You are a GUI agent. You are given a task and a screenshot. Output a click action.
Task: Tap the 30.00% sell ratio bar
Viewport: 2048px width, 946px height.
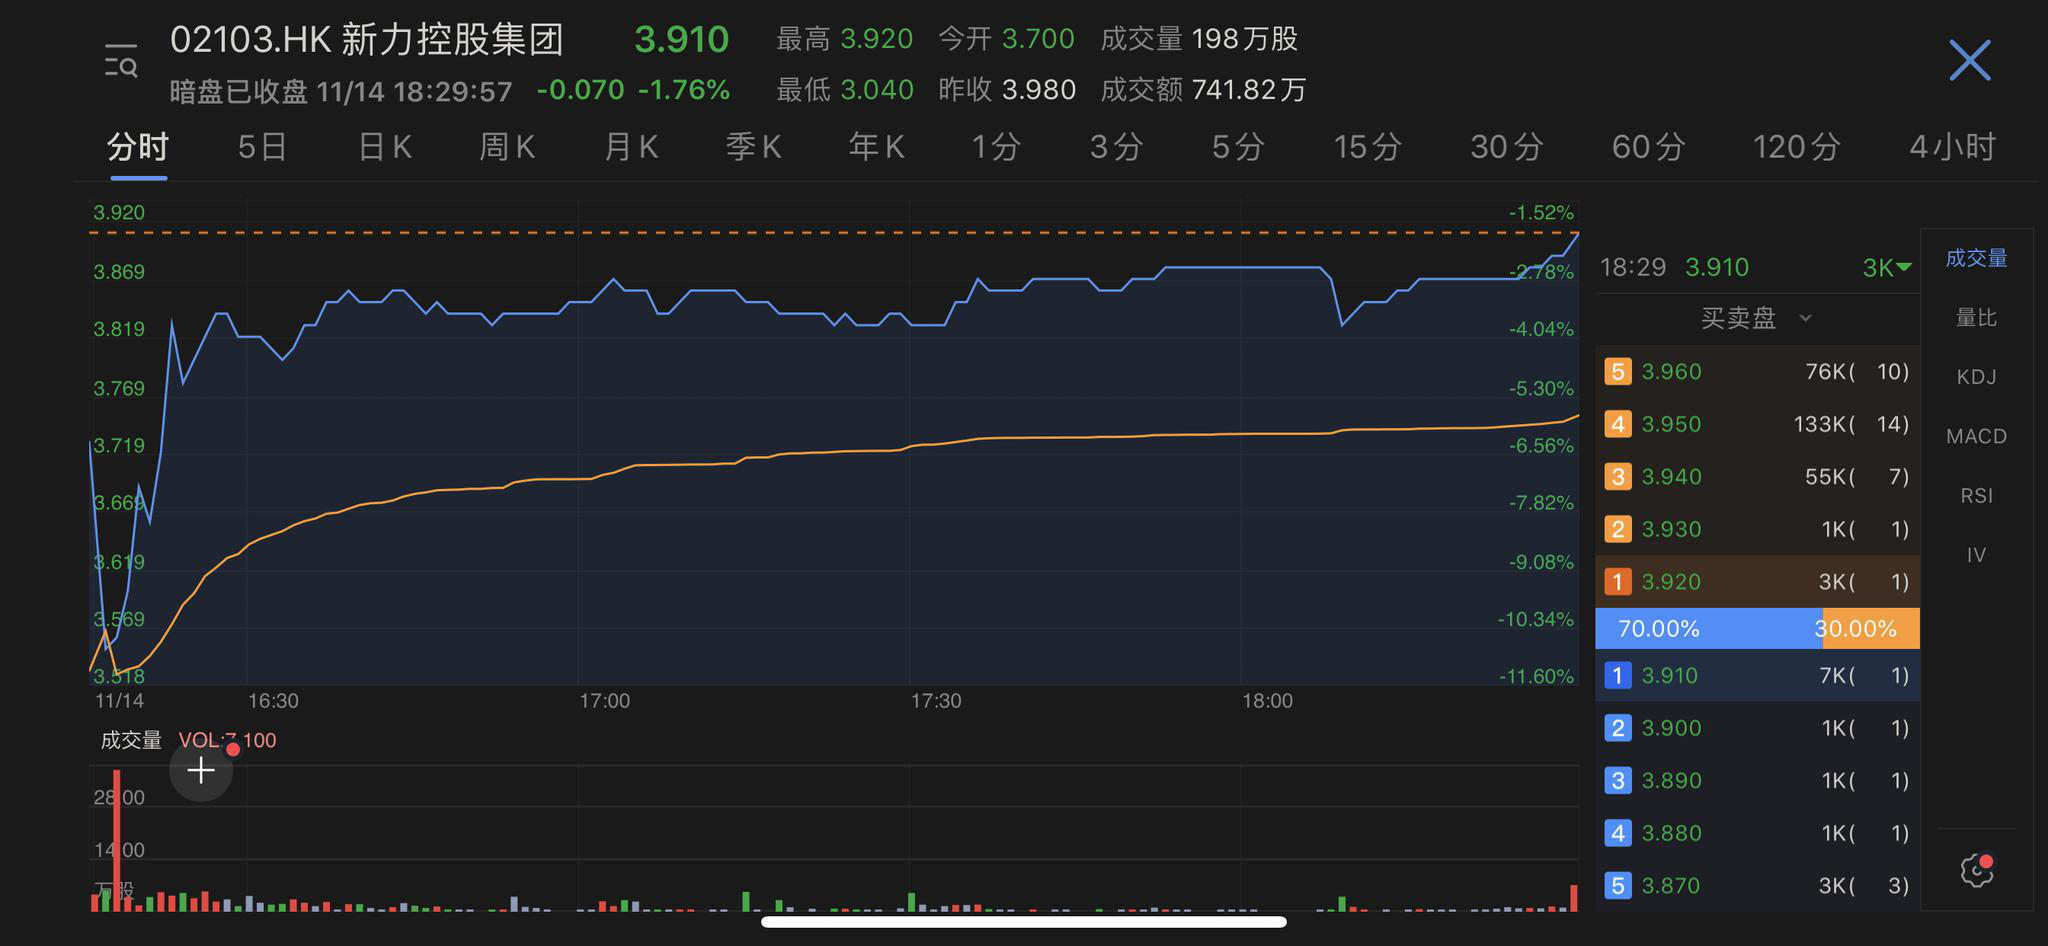(1871, 629)
